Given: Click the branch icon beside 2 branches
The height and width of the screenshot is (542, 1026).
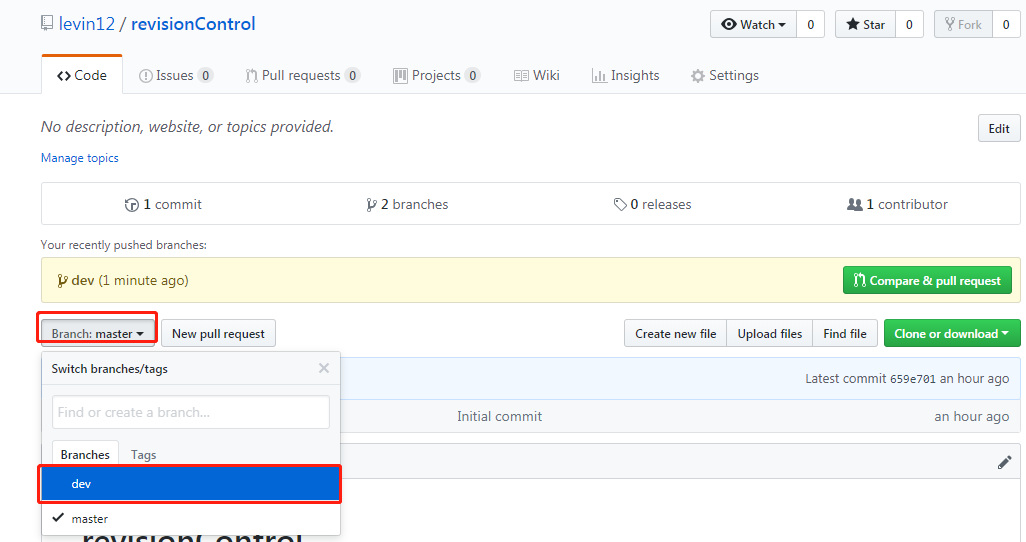Looking at the screenshot, I should point(371,205).
